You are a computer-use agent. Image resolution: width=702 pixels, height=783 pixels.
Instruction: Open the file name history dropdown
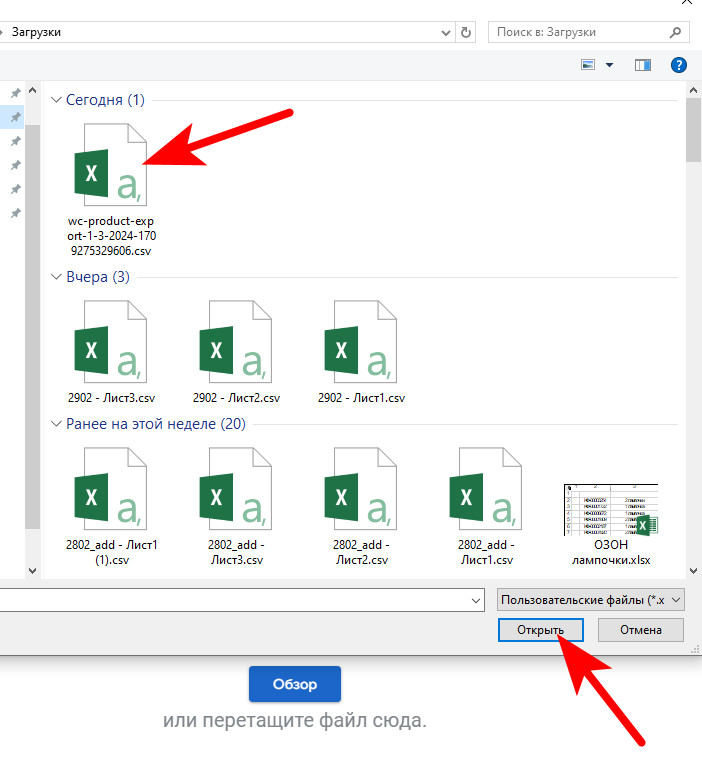click(x=476, y=600)
